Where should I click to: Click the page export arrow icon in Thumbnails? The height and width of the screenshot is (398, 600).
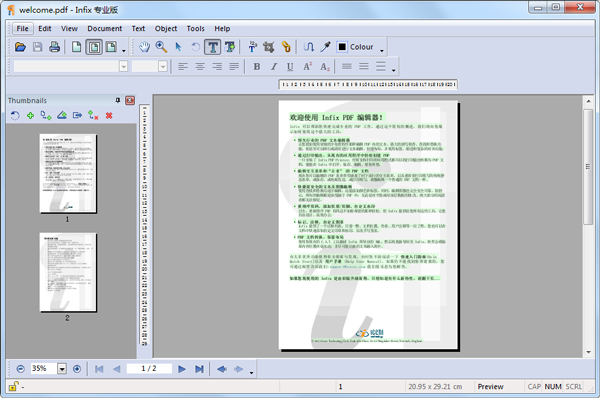tap(77, 115)
